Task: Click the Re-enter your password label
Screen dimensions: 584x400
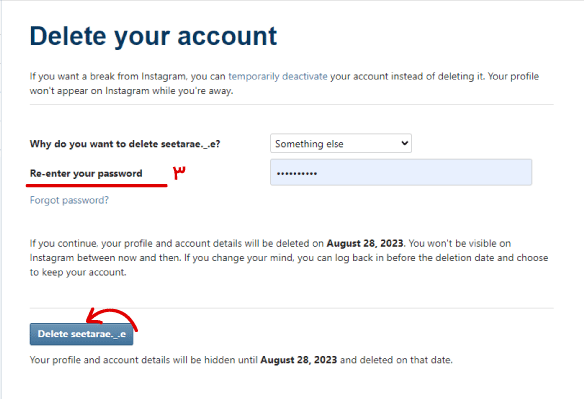Action: 86,174
